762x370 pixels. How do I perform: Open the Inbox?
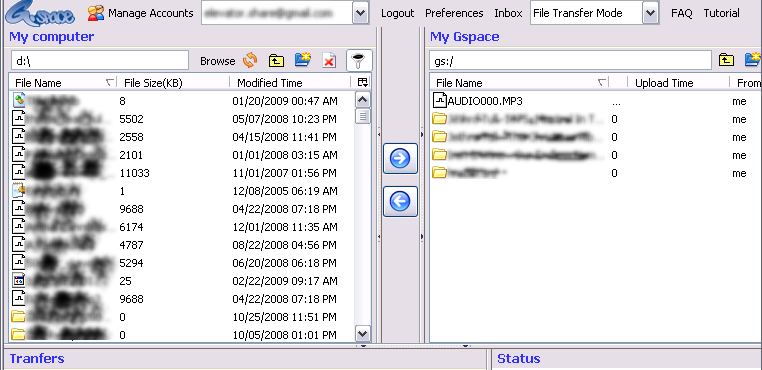tap(508, 14)
